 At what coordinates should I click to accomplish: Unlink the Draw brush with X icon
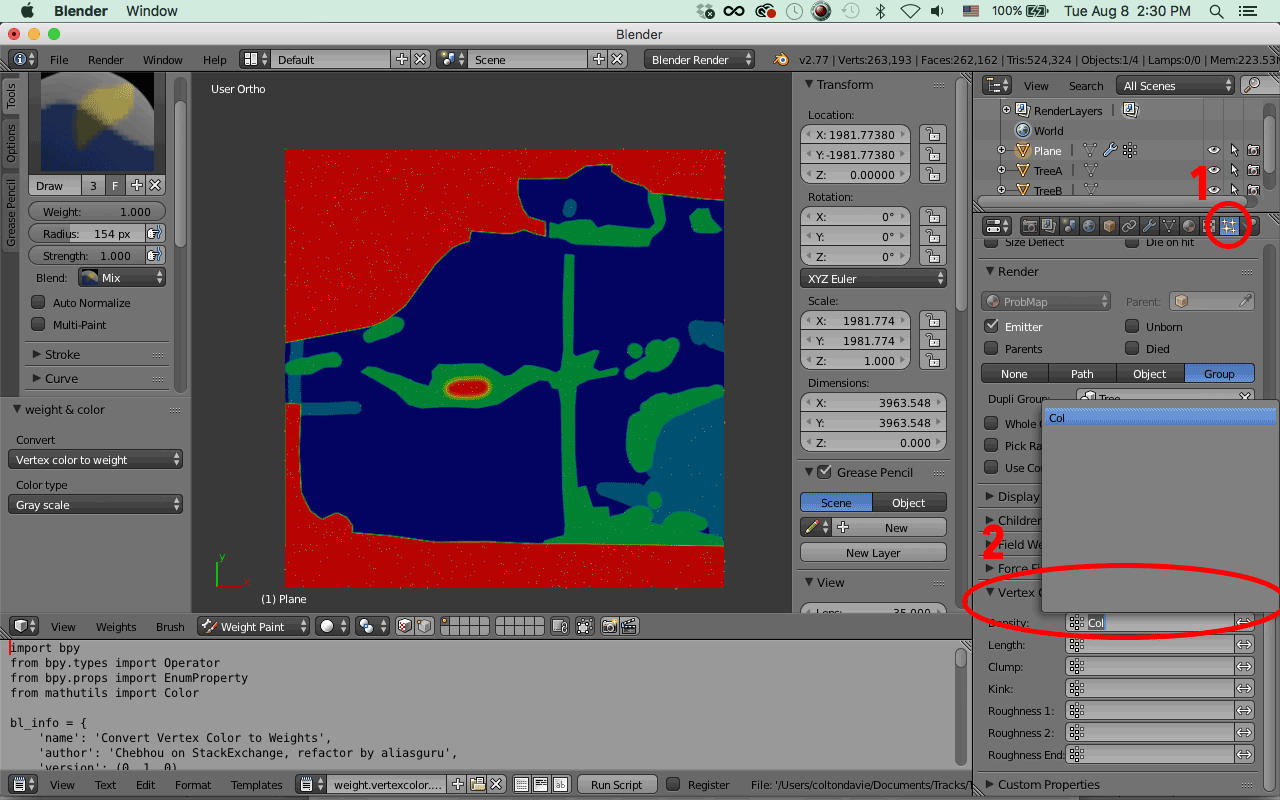[x=155, y=186]
